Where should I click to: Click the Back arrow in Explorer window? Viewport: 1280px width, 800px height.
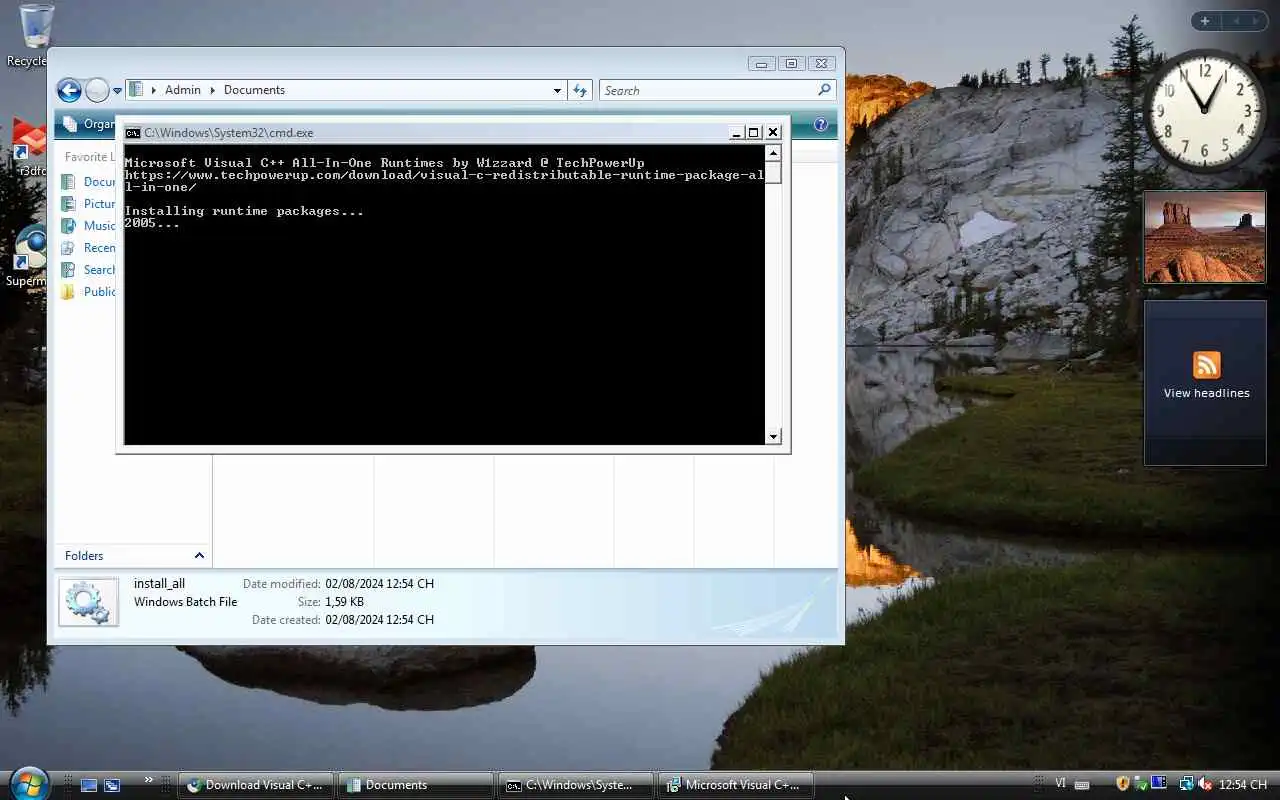click(x=69, y=90)
